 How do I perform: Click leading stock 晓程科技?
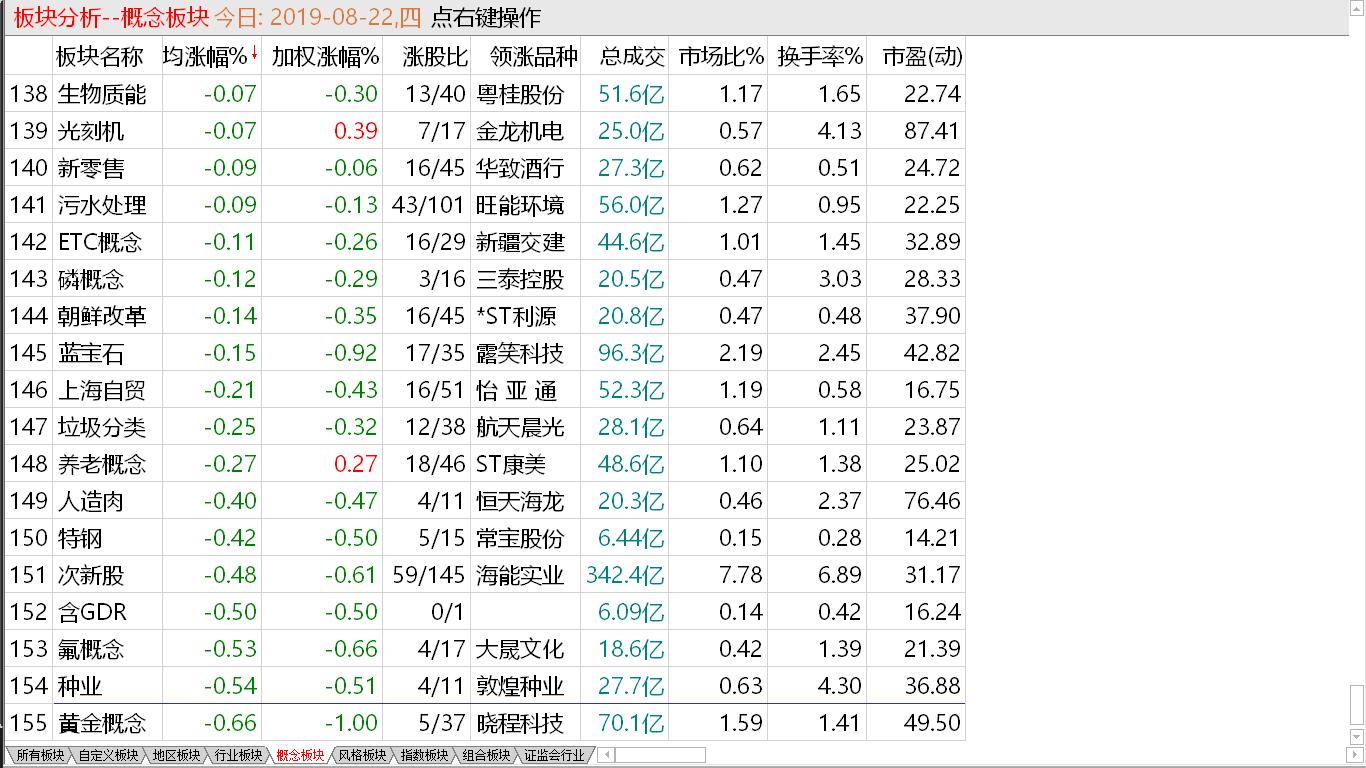(x=520, y=723)
